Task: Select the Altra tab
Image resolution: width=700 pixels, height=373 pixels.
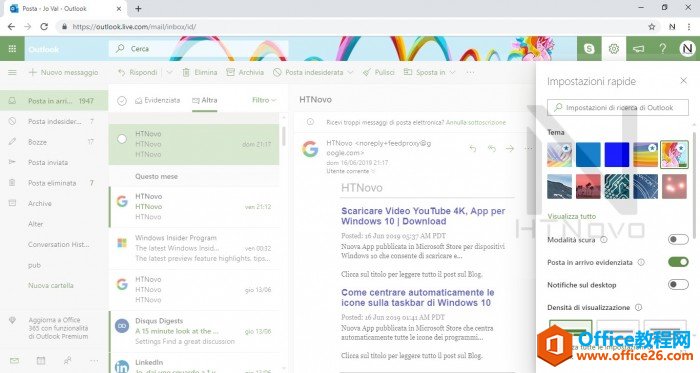Action: (205, 100)
